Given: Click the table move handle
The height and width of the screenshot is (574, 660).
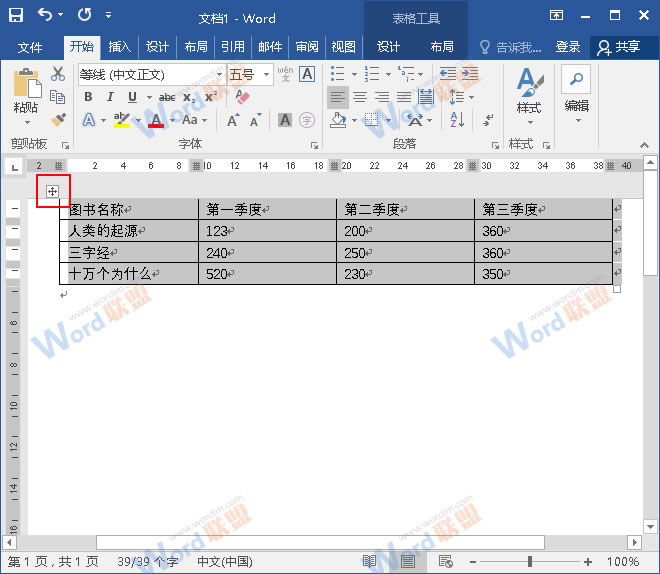Looking at the screenshot, I should click(52, 191).
